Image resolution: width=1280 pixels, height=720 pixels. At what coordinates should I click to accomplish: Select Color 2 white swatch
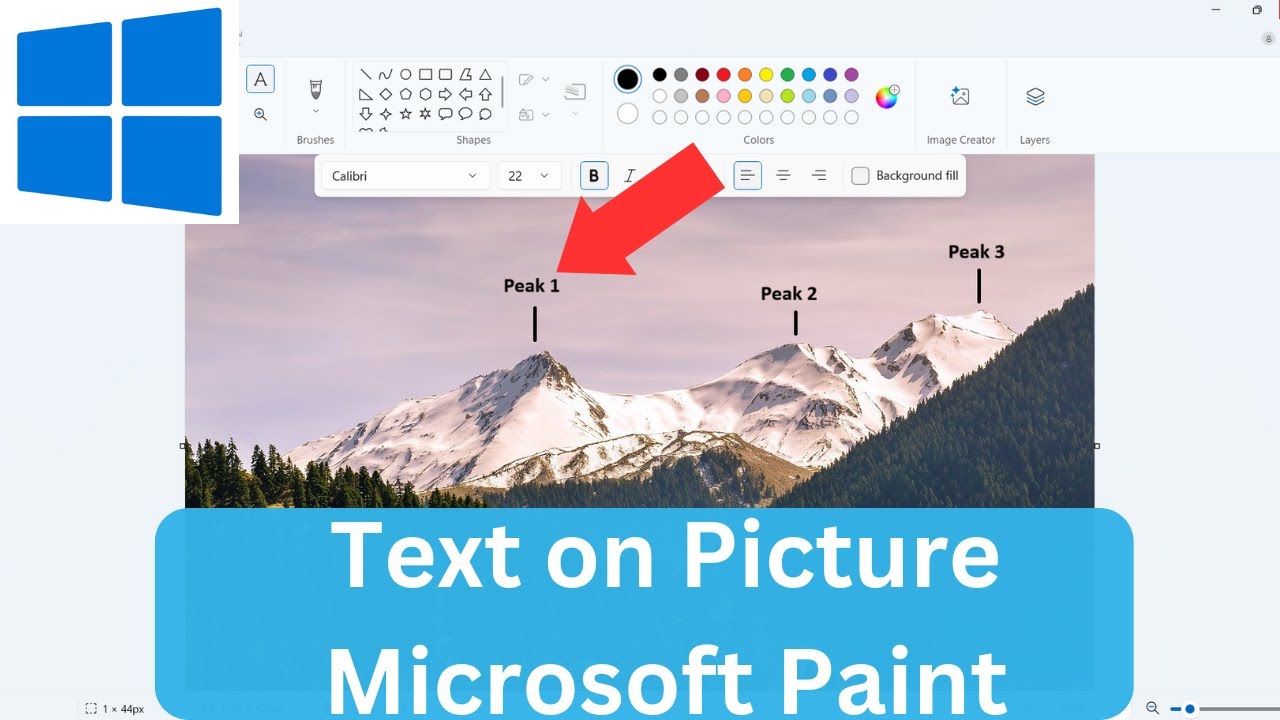627,113
